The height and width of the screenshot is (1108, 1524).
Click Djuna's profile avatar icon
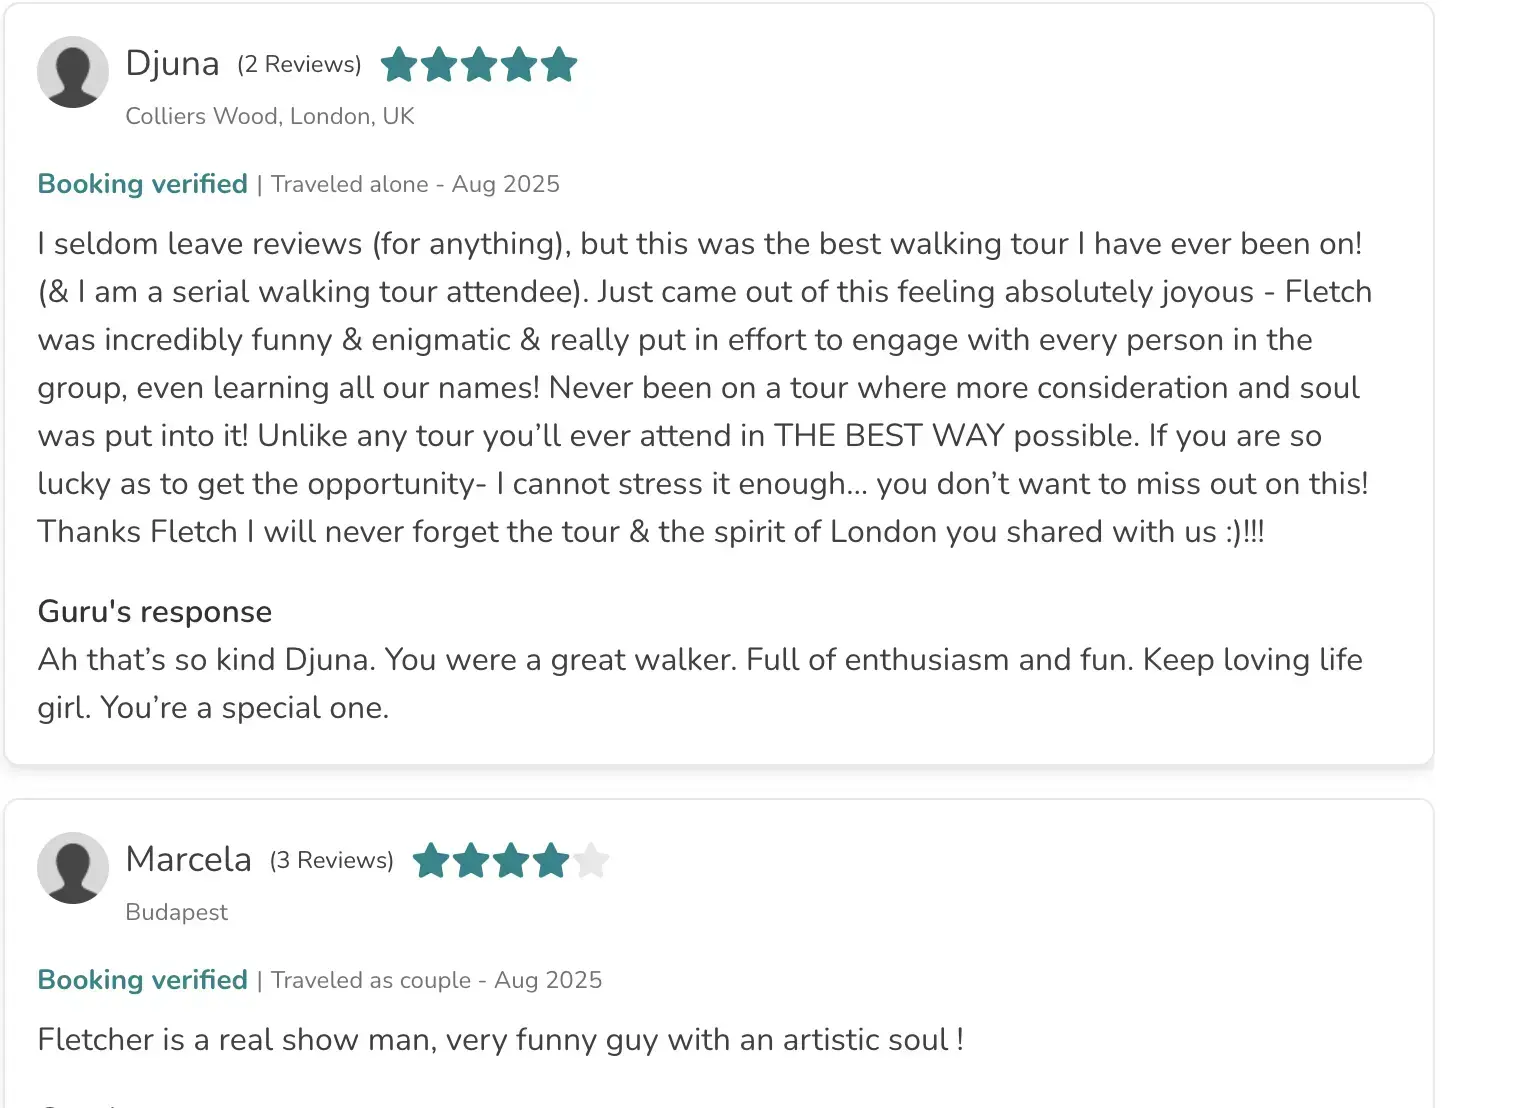73,72
